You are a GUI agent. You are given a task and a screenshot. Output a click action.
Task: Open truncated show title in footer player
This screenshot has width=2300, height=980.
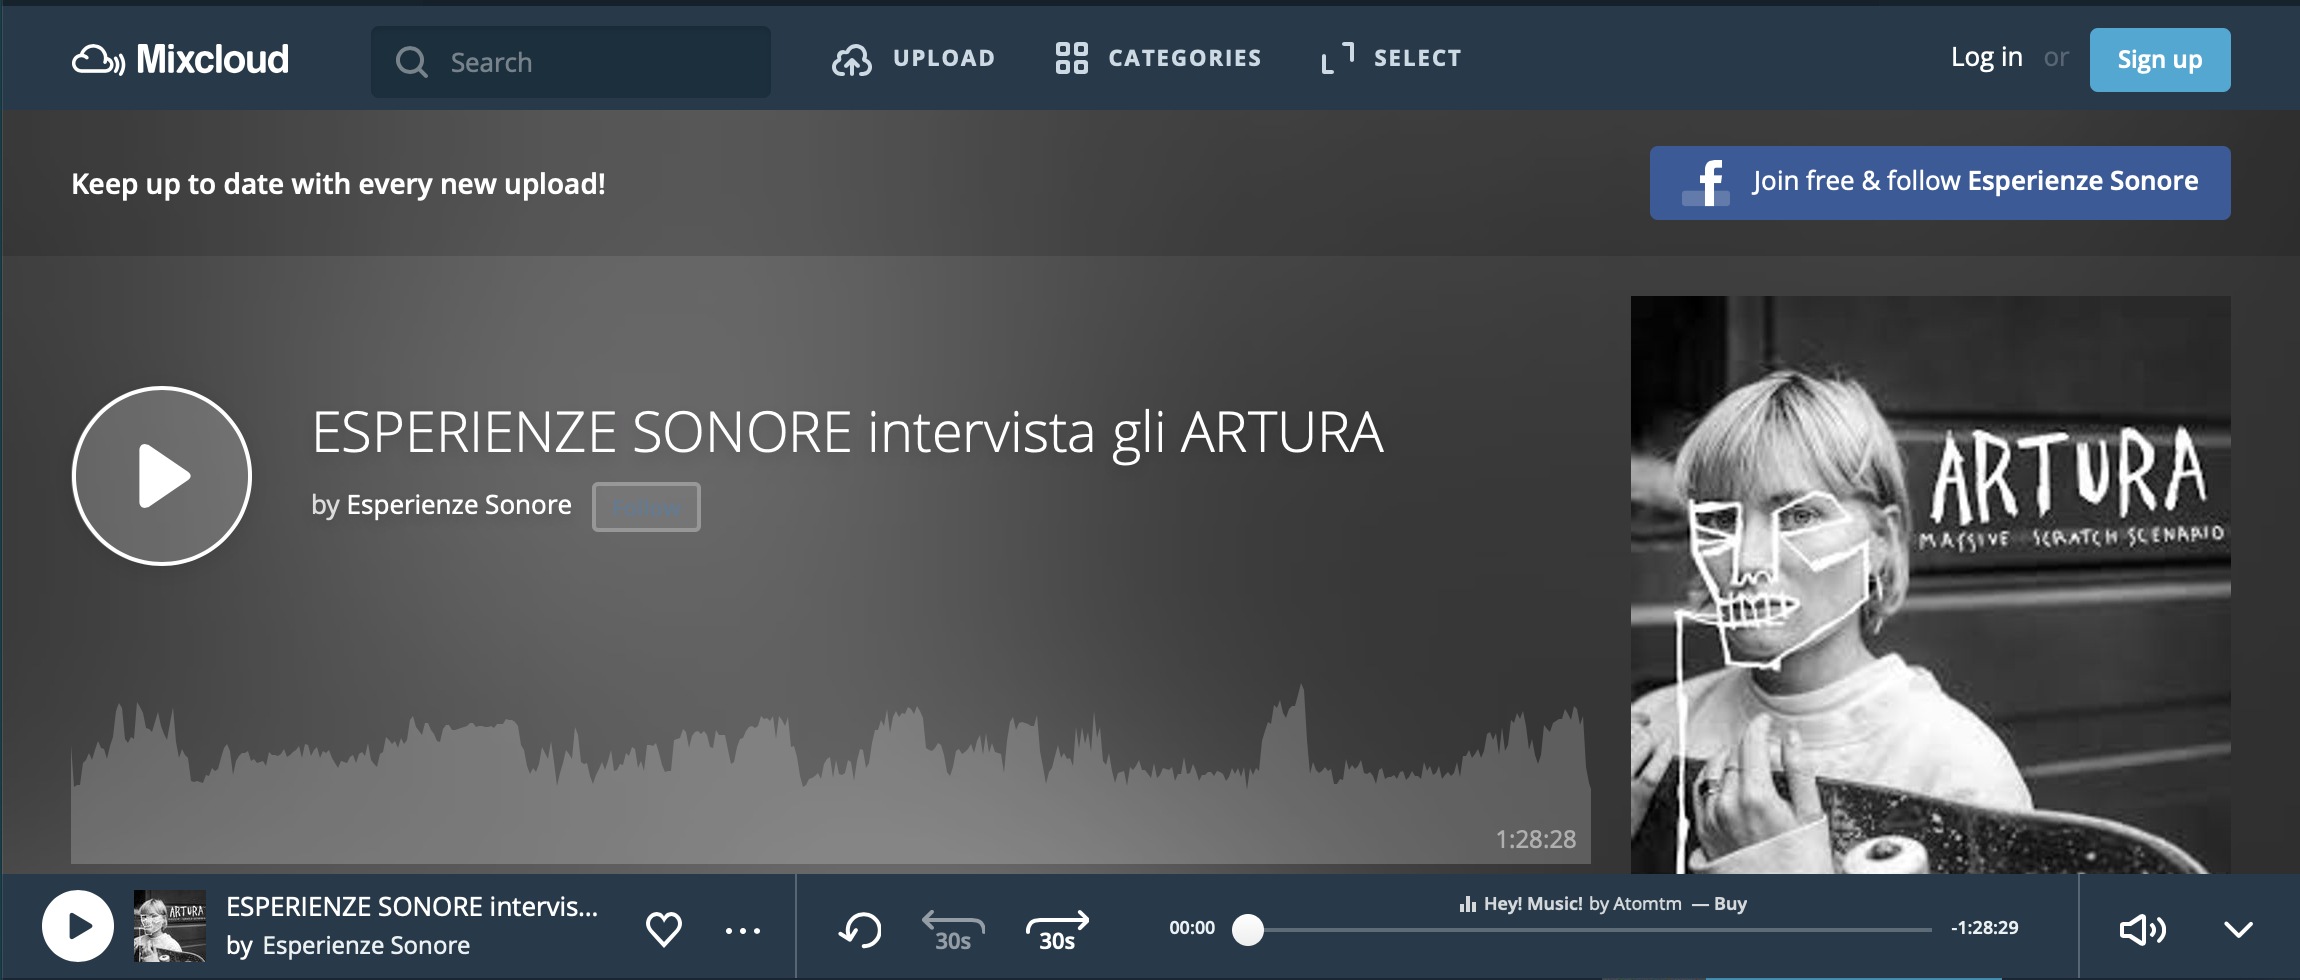tap(412, 907)
